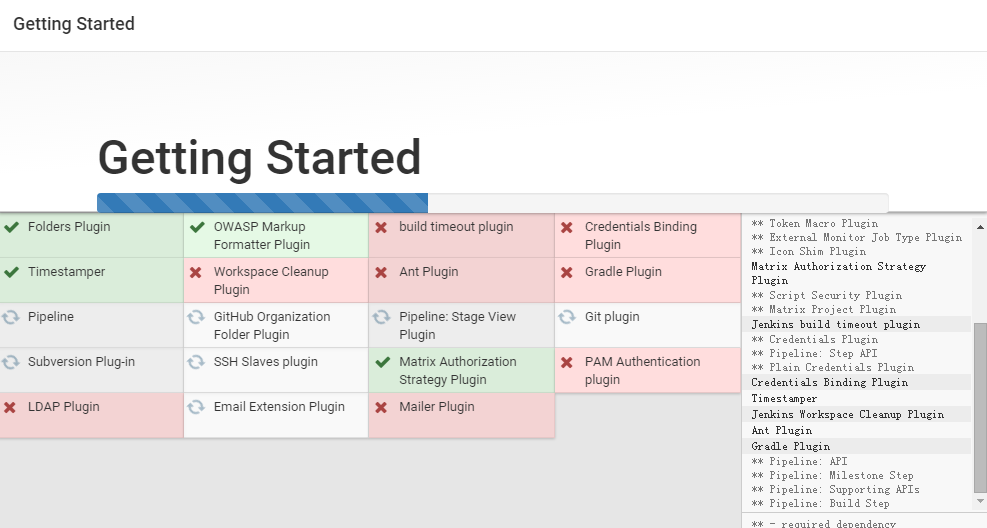The height and width of the screenshot is (528, 987).
Task: Click the red X beside Gradle Plugin
Action: pos(567,272)
